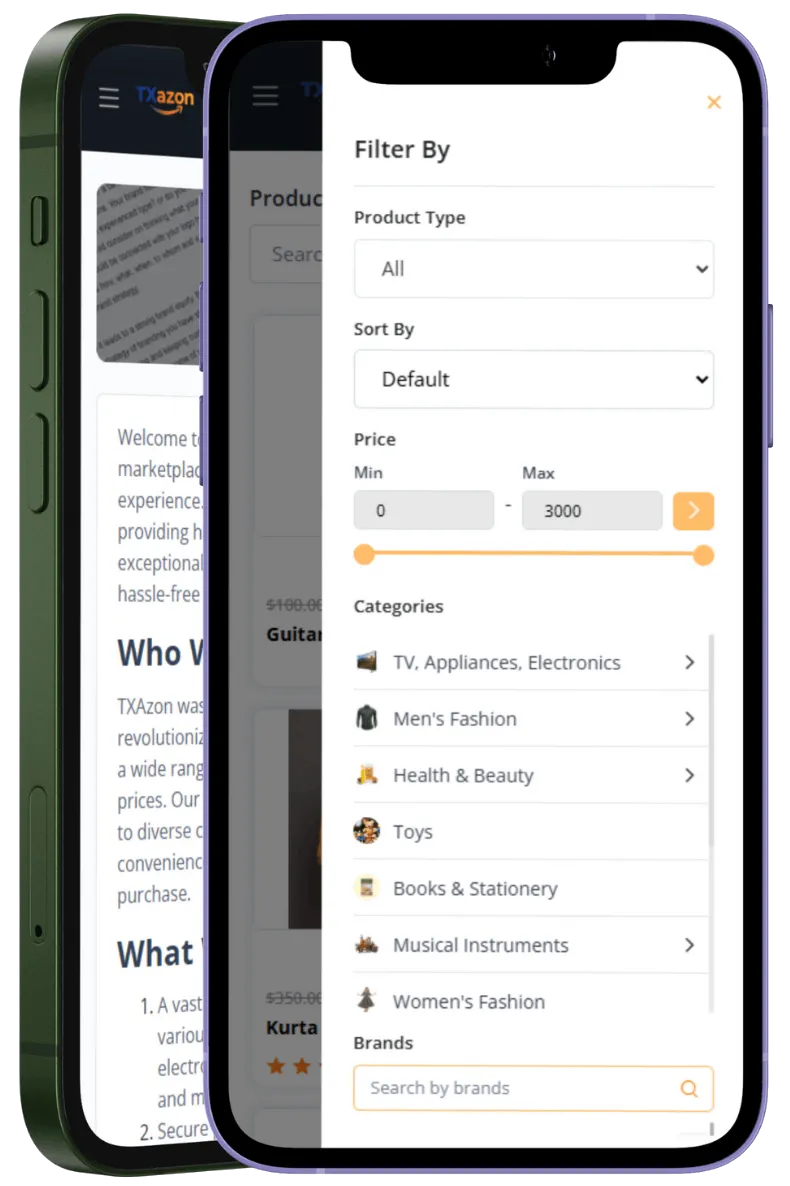Viewport: 790px width, 1186px height.
Task: Select the Men's Fashion jacket icon
Action: pos(366,718)
